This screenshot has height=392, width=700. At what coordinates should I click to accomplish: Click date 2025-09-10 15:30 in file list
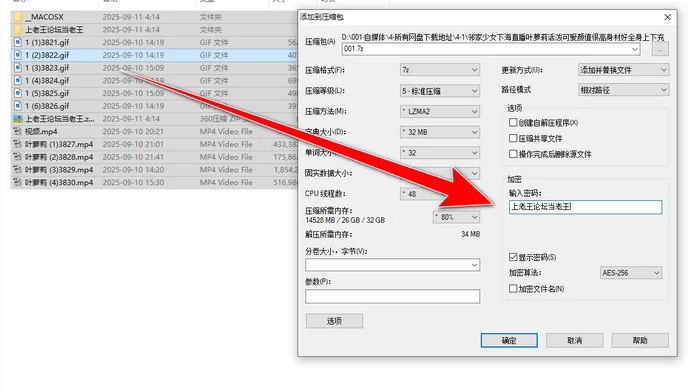(133, 182)
